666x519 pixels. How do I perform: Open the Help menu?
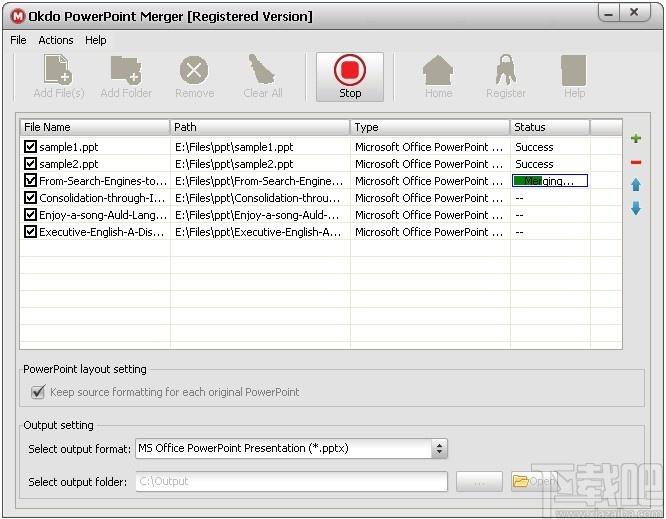96,40
